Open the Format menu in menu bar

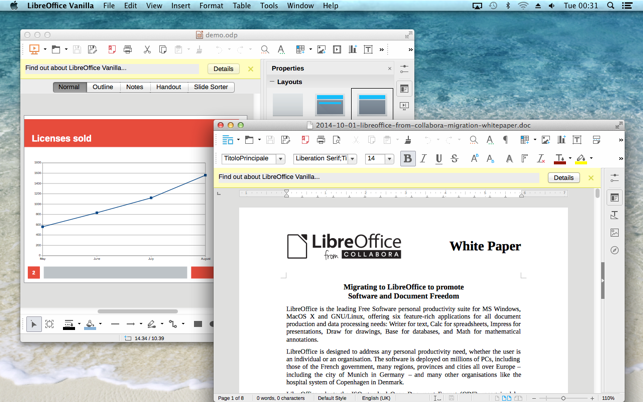tap(211, 6)
